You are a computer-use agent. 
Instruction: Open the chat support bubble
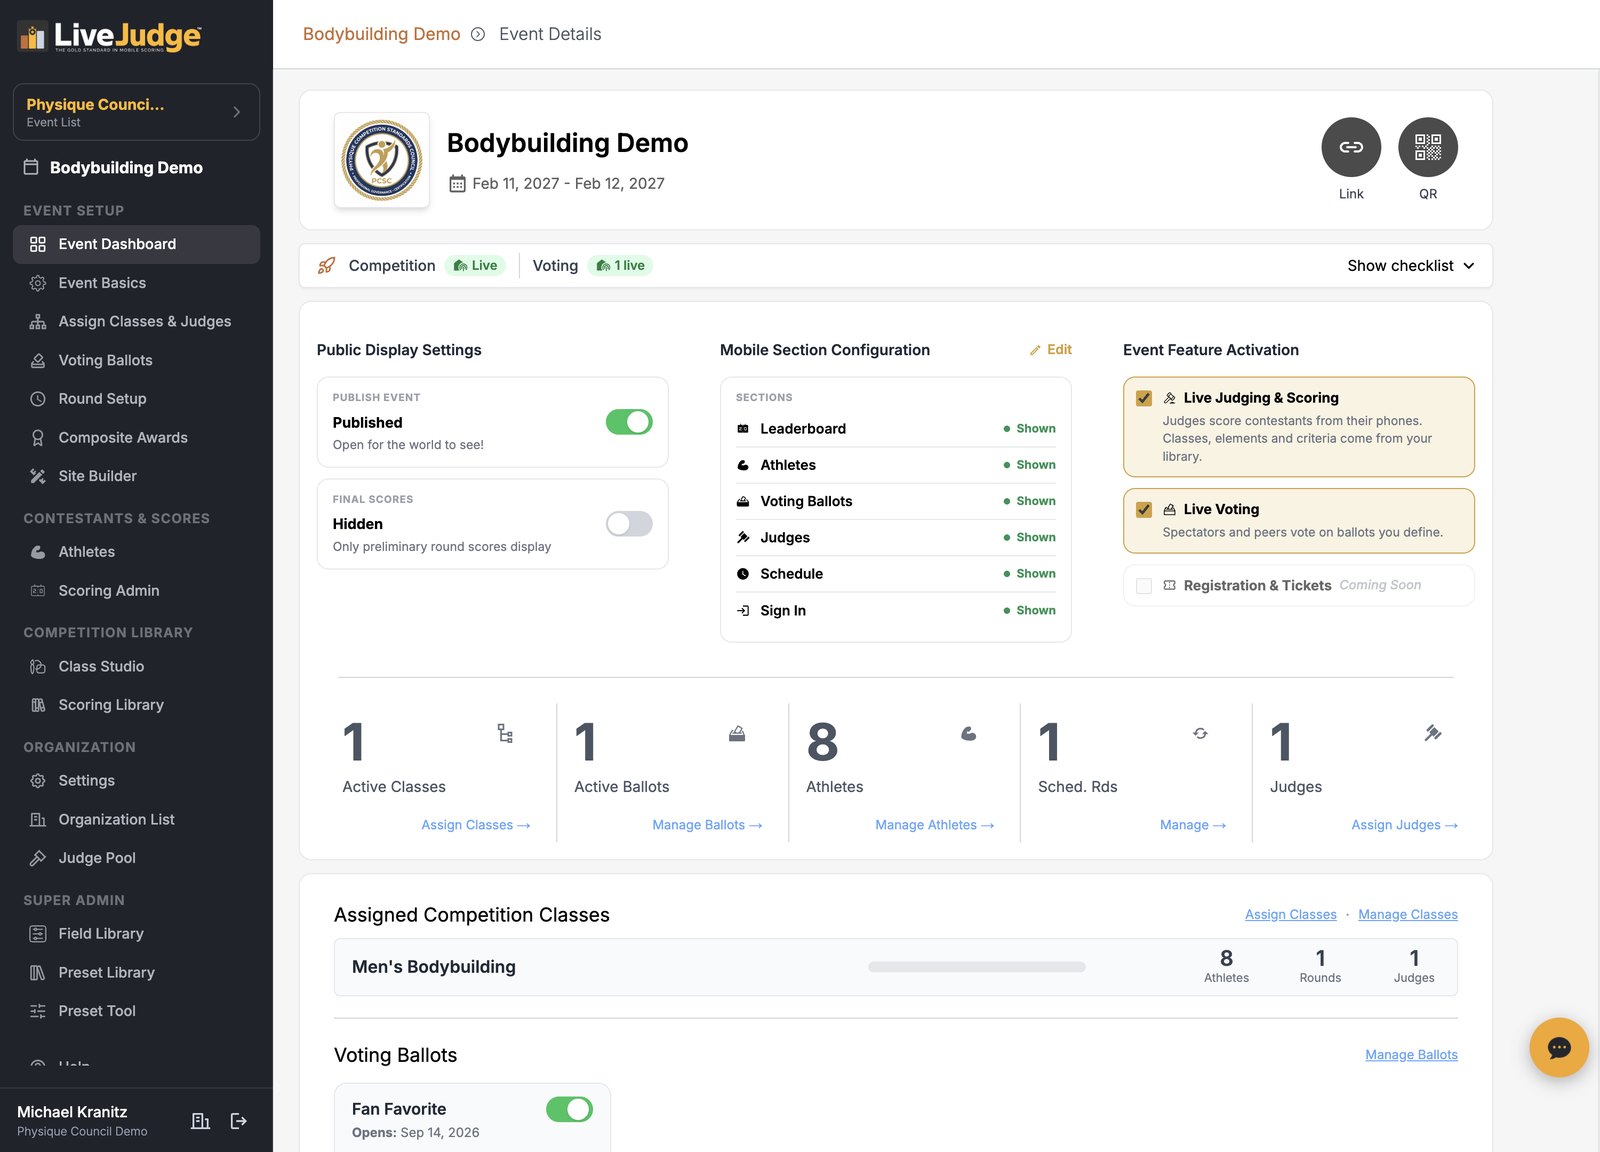coord(1559,1047)
